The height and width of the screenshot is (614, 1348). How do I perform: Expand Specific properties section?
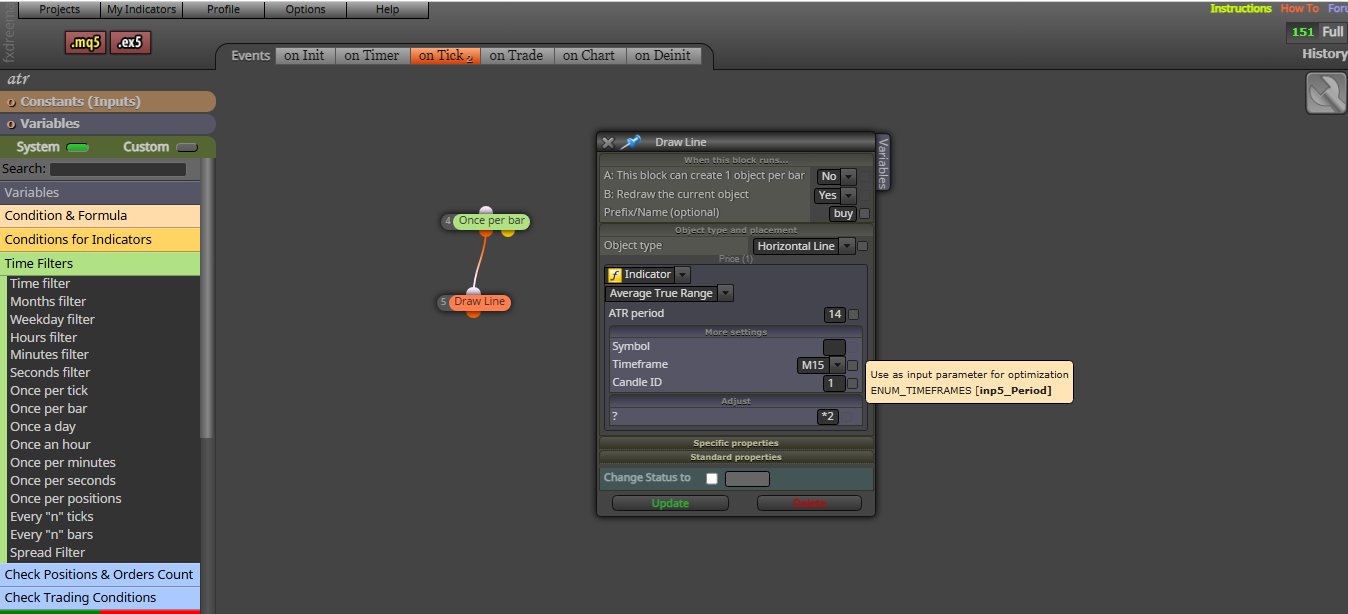coord(736,443)
